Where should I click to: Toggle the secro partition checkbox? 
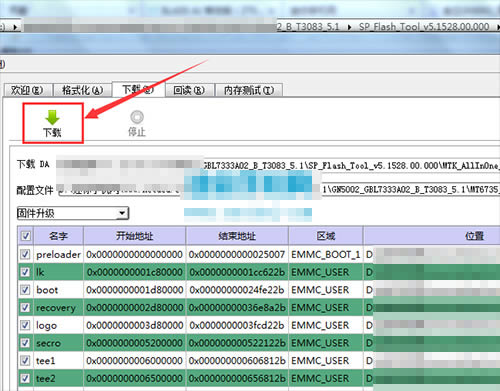(25, 343)
